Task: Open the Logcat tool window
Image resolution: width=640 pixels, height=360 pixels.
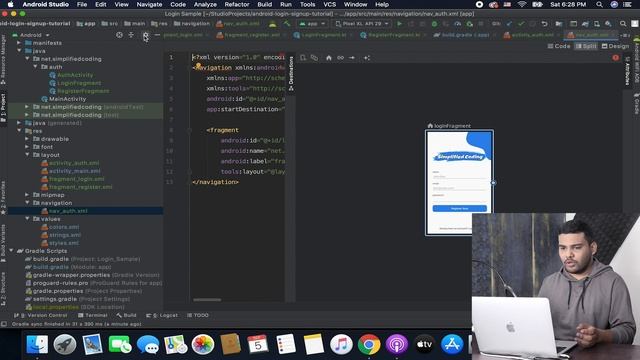Action: pyautogui.click(x=162, y=315)
